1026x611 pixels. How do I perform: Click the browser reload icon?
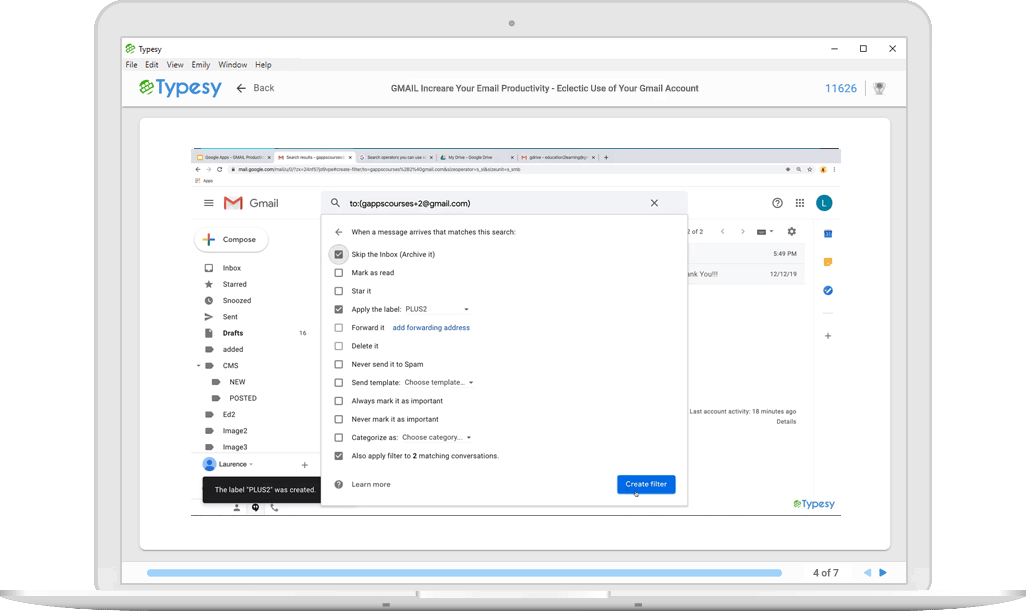(219, 169)
